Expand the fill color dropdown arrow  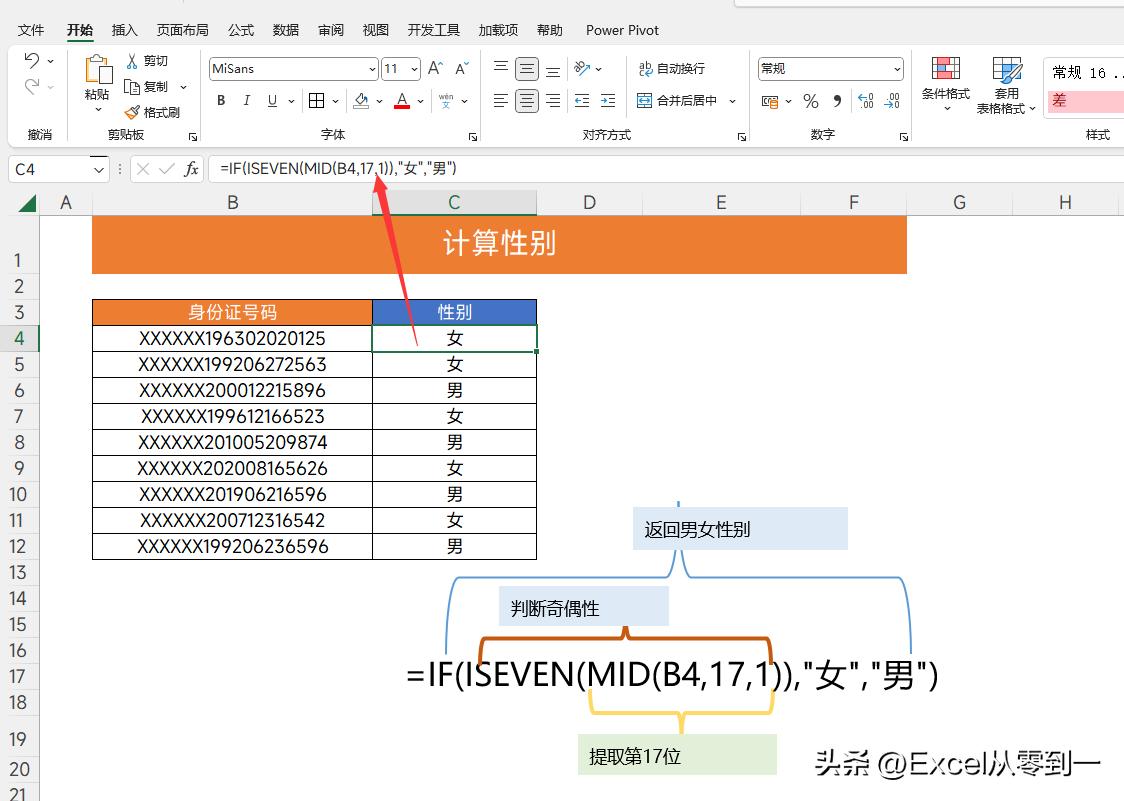(x=379, y=101)
